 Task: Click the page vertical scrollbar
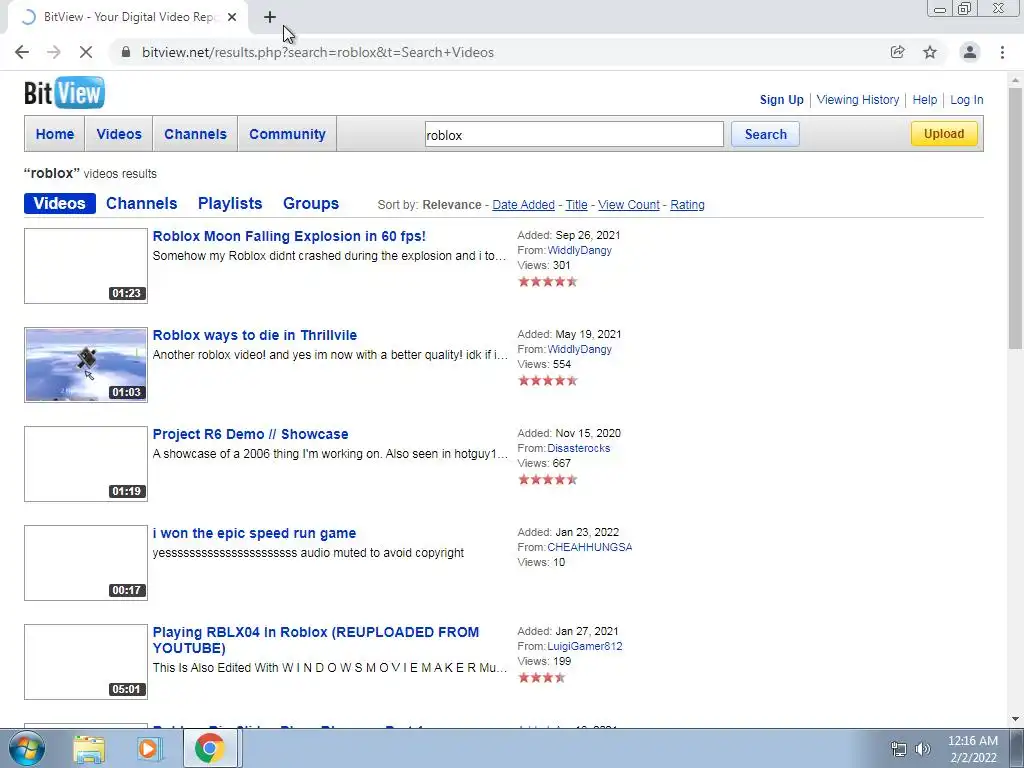pyautogui.click(x=1016, y=219)
